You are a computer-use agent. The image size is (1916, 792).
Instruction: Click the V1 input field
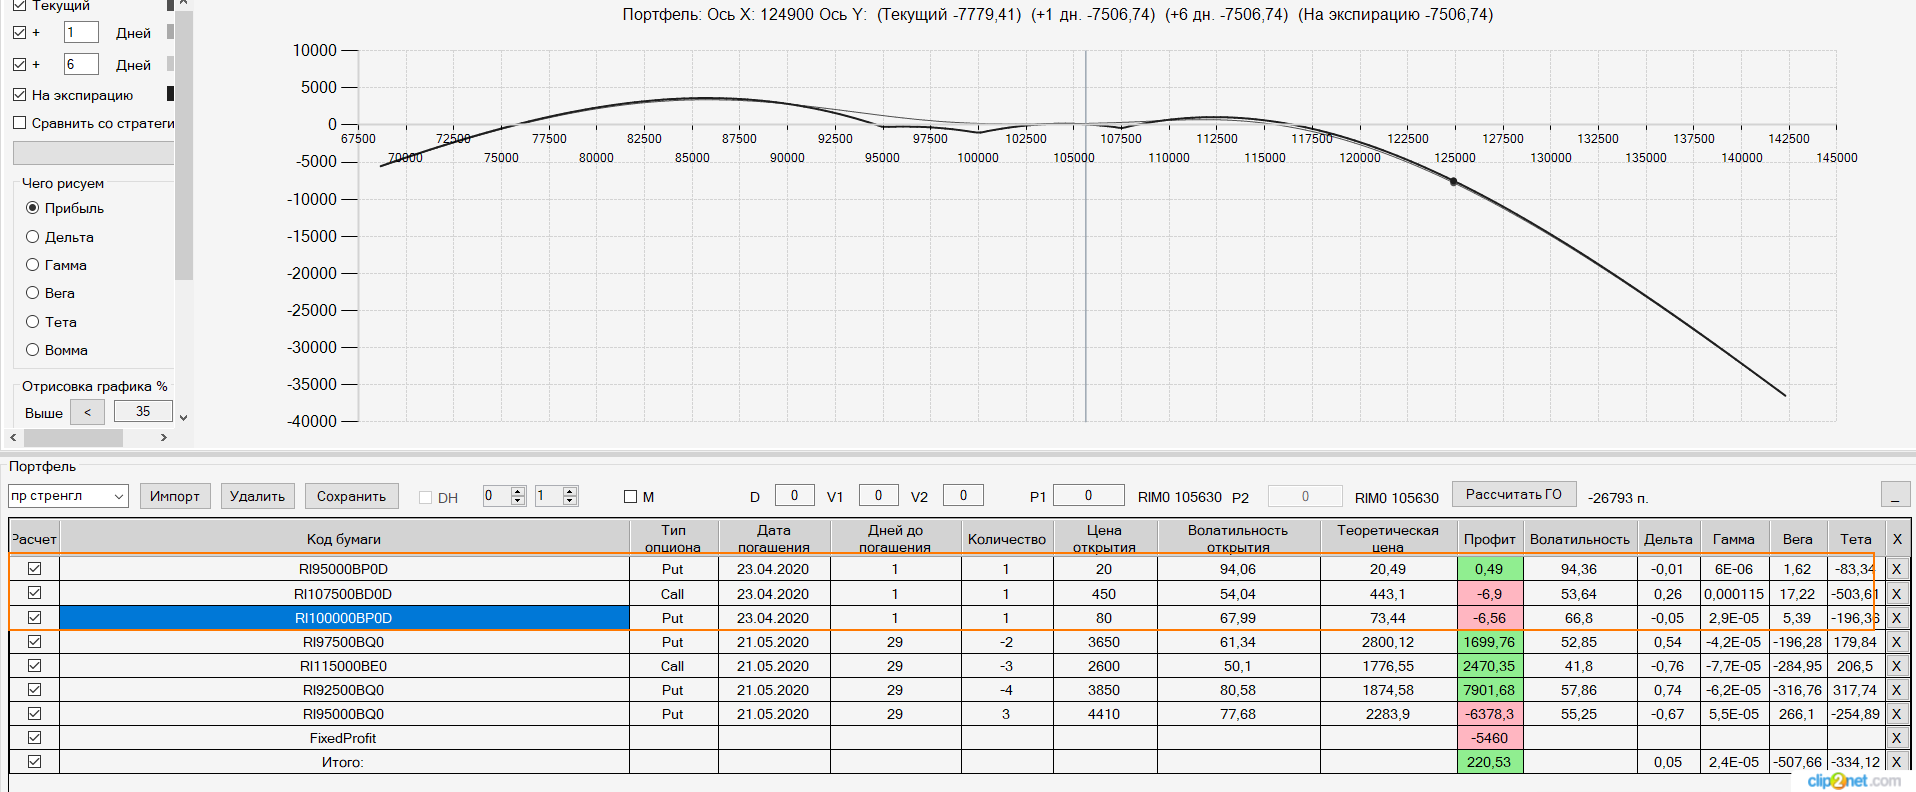[x=879, y=496]
